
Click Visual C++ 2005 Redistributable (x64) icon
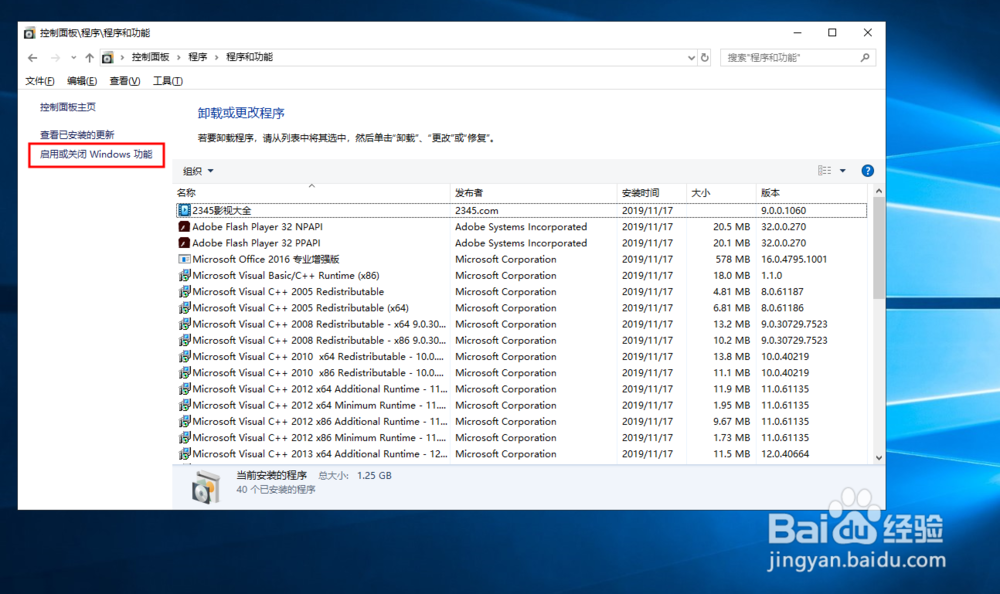[x=184, y=308]
